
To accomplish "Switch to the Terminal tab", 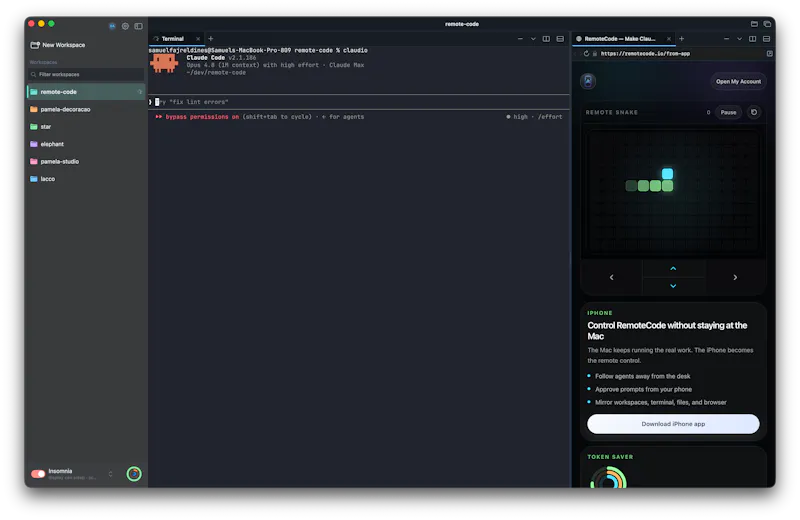I will (172, 39).
